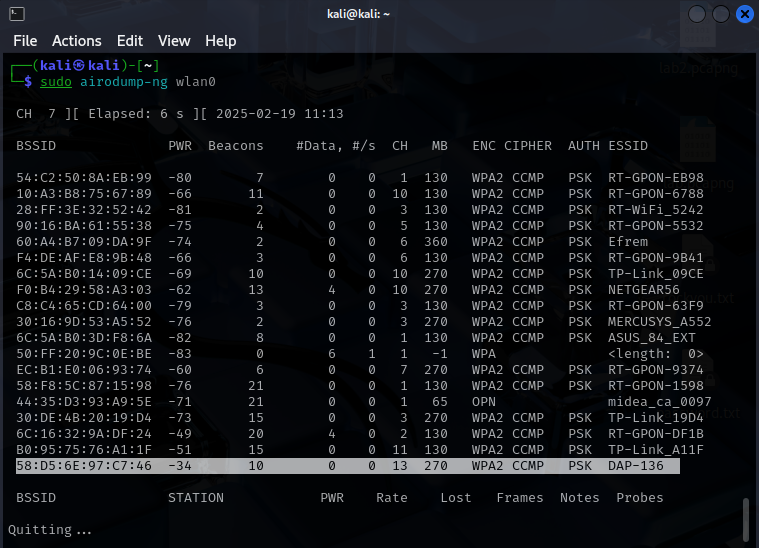Click the ESSID RT-WiFi_5242
This screenshot has height=548, width=759.
point(656,210)
